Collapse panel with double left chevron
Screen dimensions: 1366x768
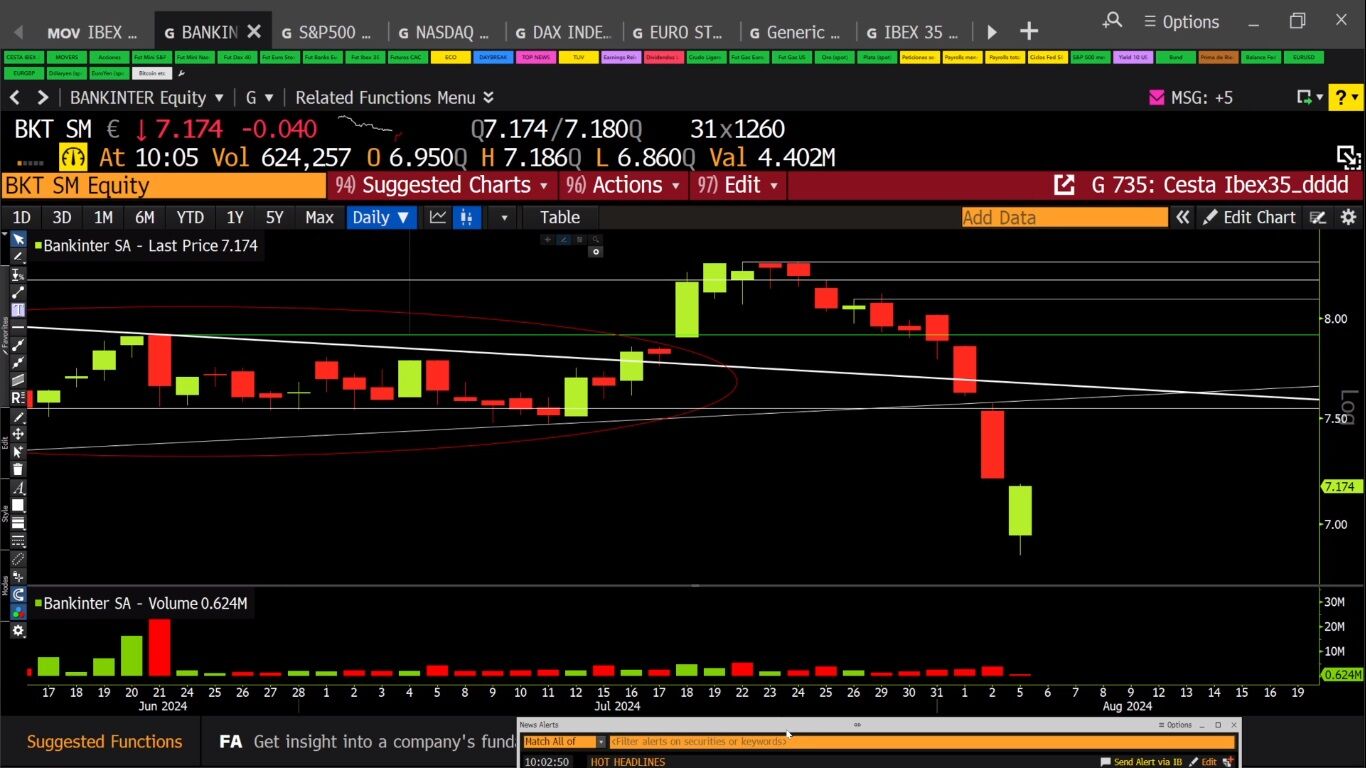(1183, 217)
